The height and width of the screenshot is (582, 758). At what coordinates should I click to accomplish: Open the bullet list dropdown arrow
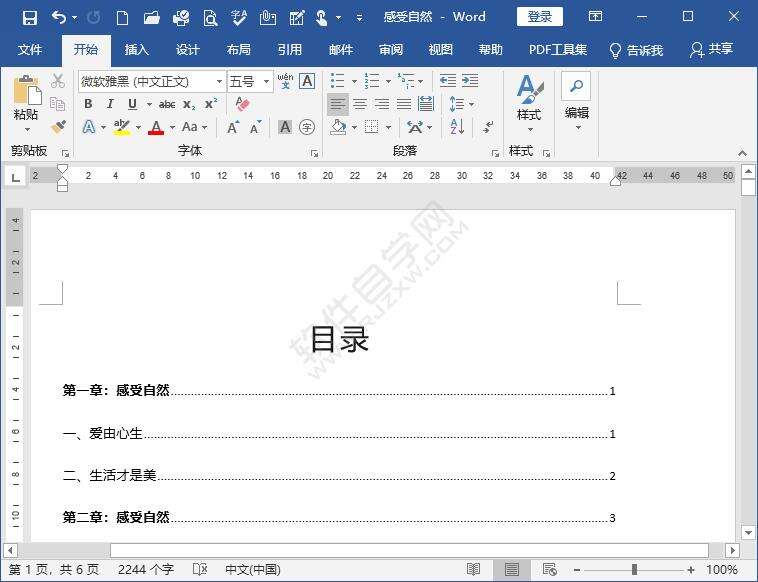click(354, 81)
